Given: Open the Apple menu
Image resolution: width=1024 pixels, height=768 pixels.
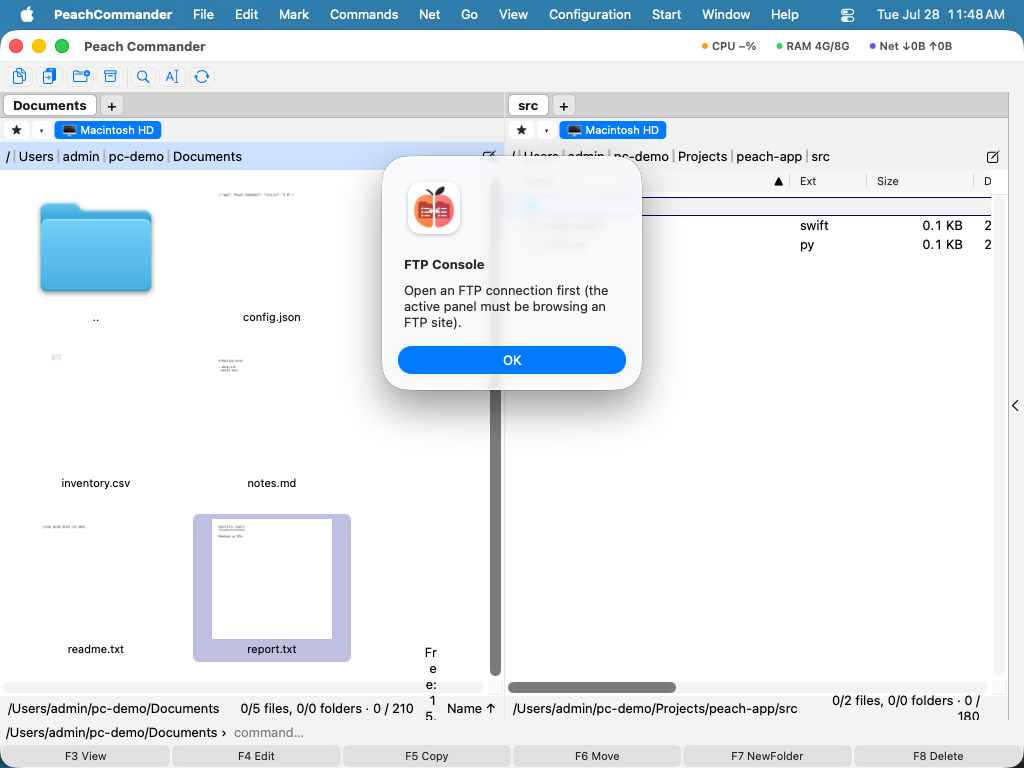Looking at the screenshot, I should point(27,14).
